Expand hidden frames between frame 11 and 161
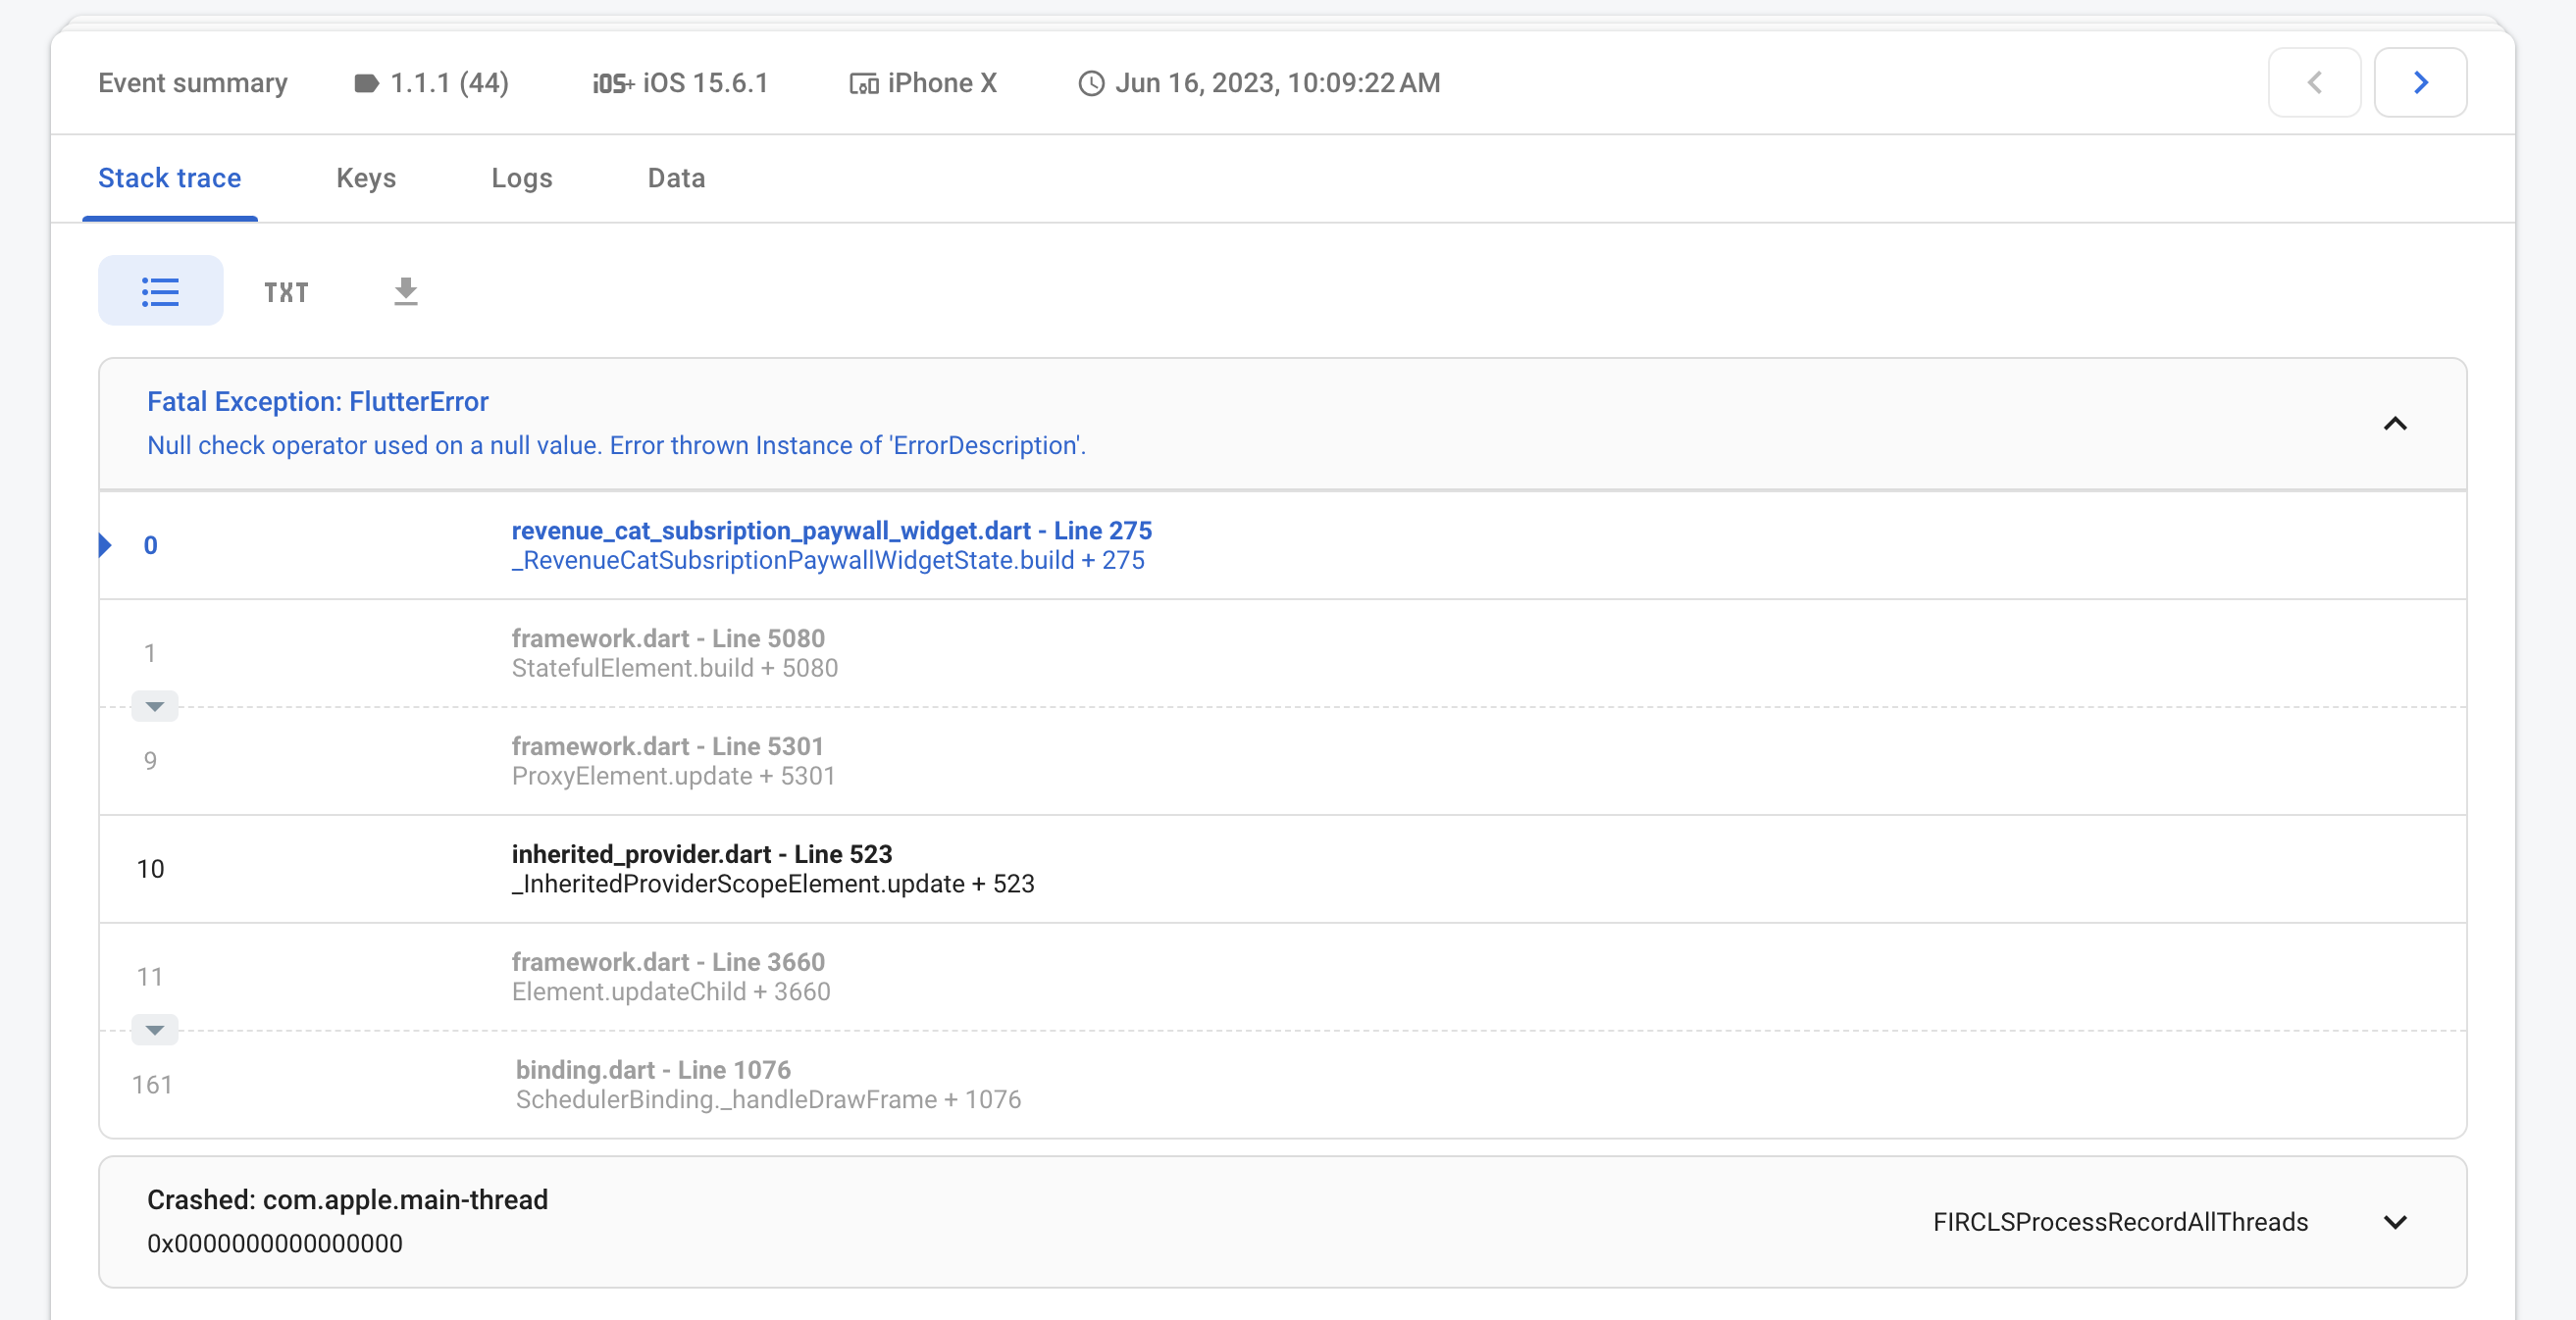 (x=154, y=1030)
